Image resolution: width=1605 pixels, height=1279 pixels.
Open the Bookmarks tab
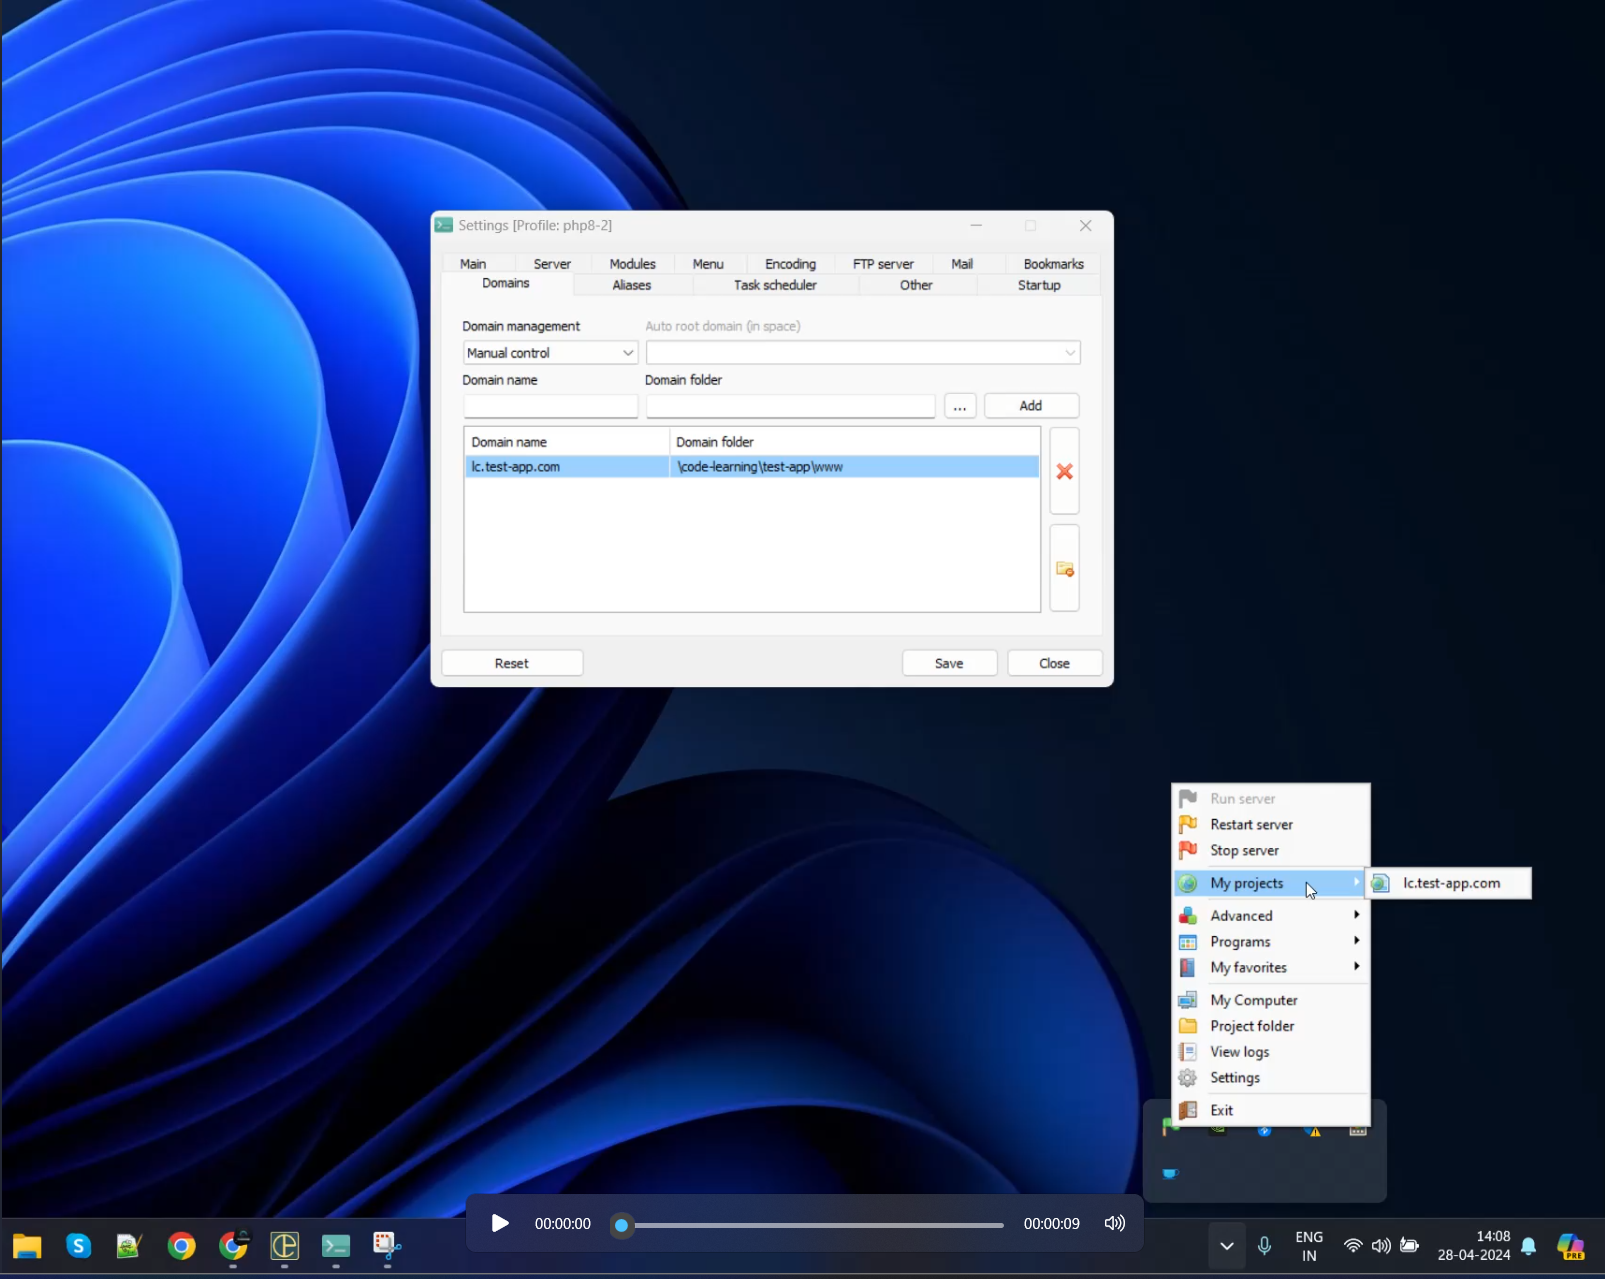pyautogui.click(x=1053, y=264)
